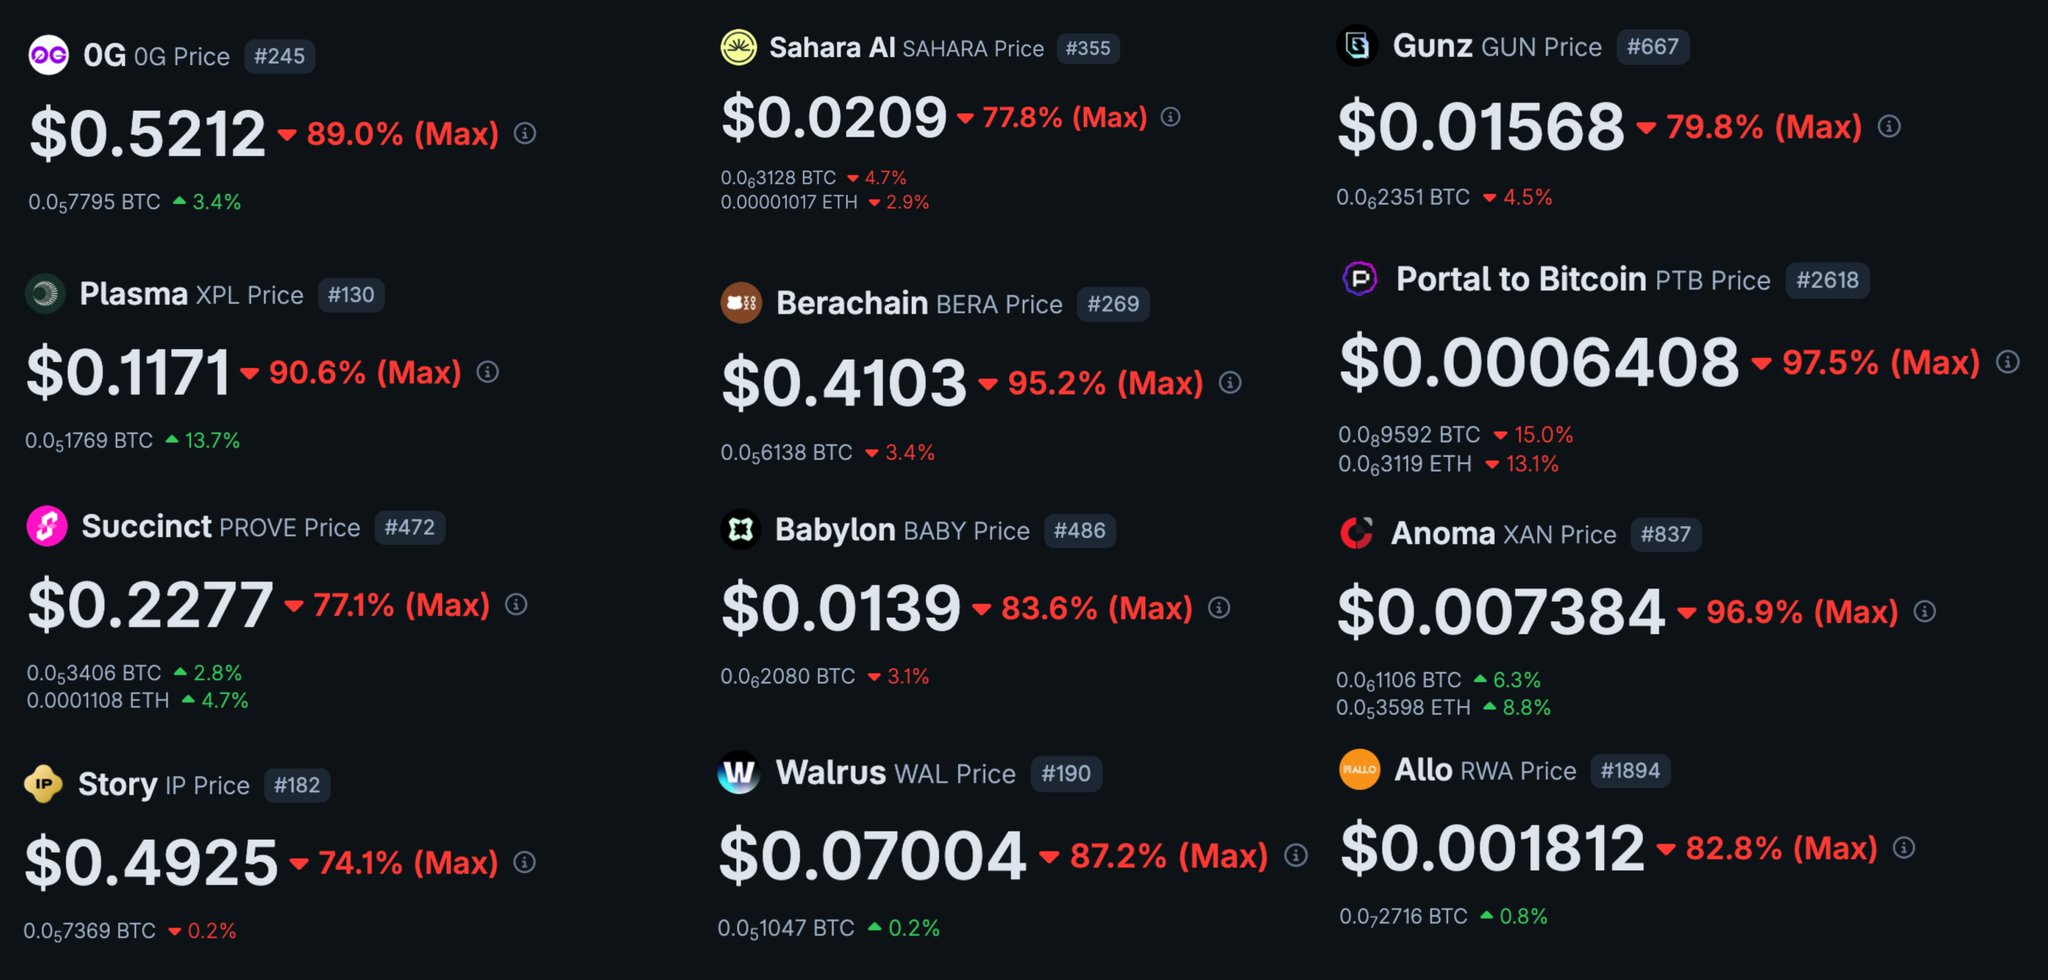Click the Story IP coin logo
Image resolution: width=2048 pixels, height=980 pixels.
[x=43, y=784]
